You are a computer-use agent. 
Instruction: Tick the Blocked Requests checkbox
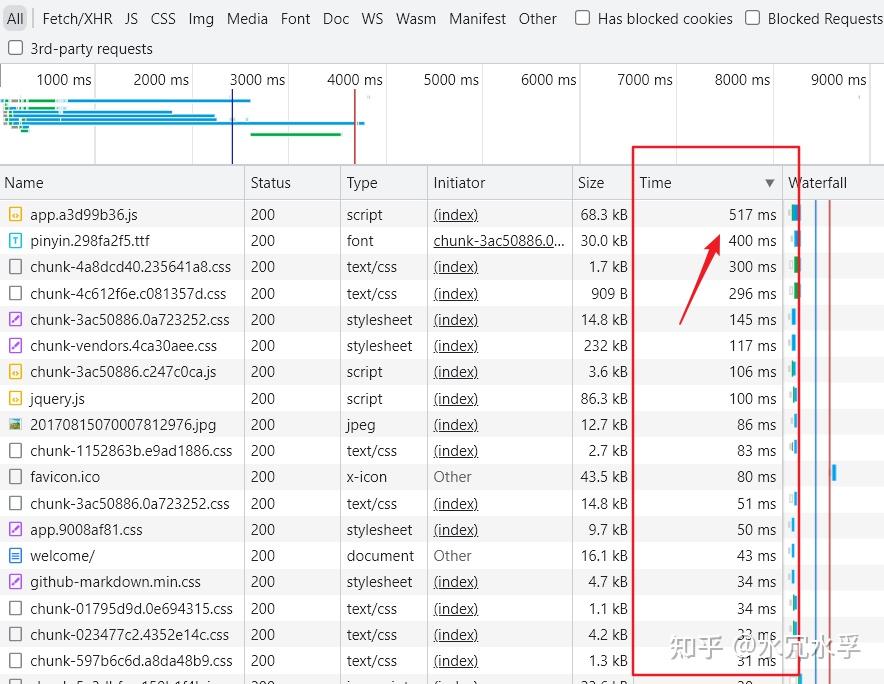pyautogui.click(x=752, y=18)
